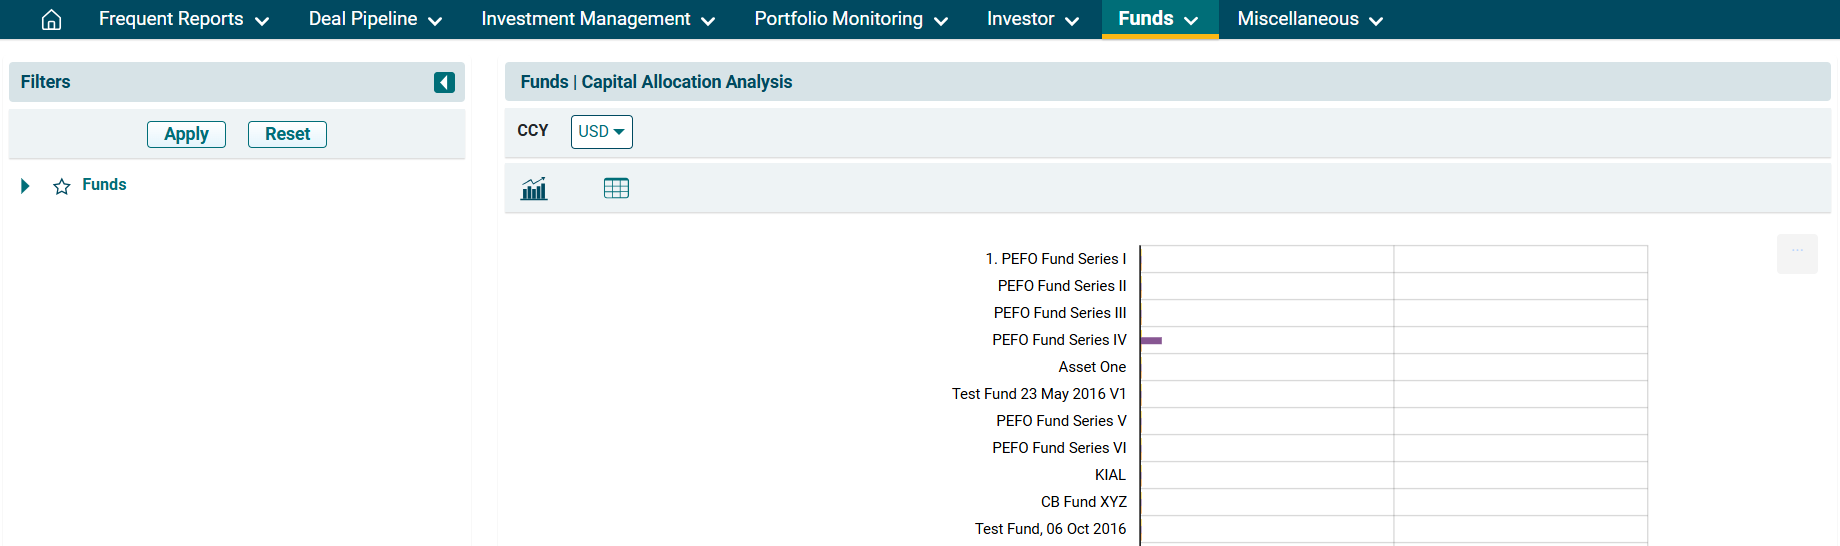Image resolution: width=1840 pixels, height=546 pixels.
Task: Expand the Deal Pipeline menu
Action: (x=375, y=20)
